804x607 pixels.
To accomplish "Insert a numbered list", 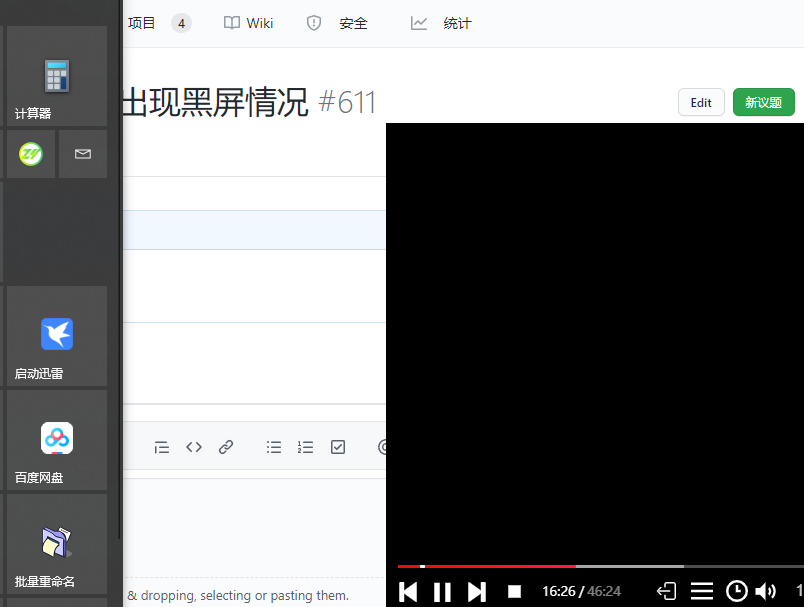I will (x=305, y=447).
